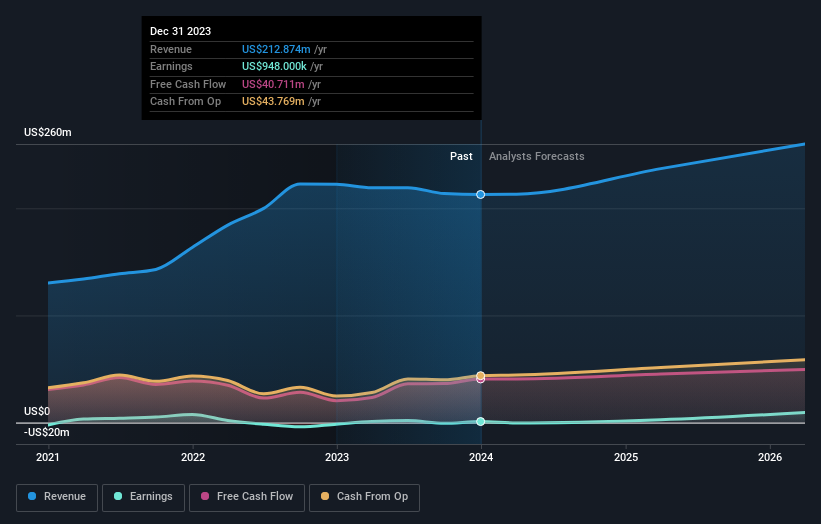Viewport: 821px width, 524px height.
Task: Click the US$40.711m free cash flow value
Action: point(273,84)
